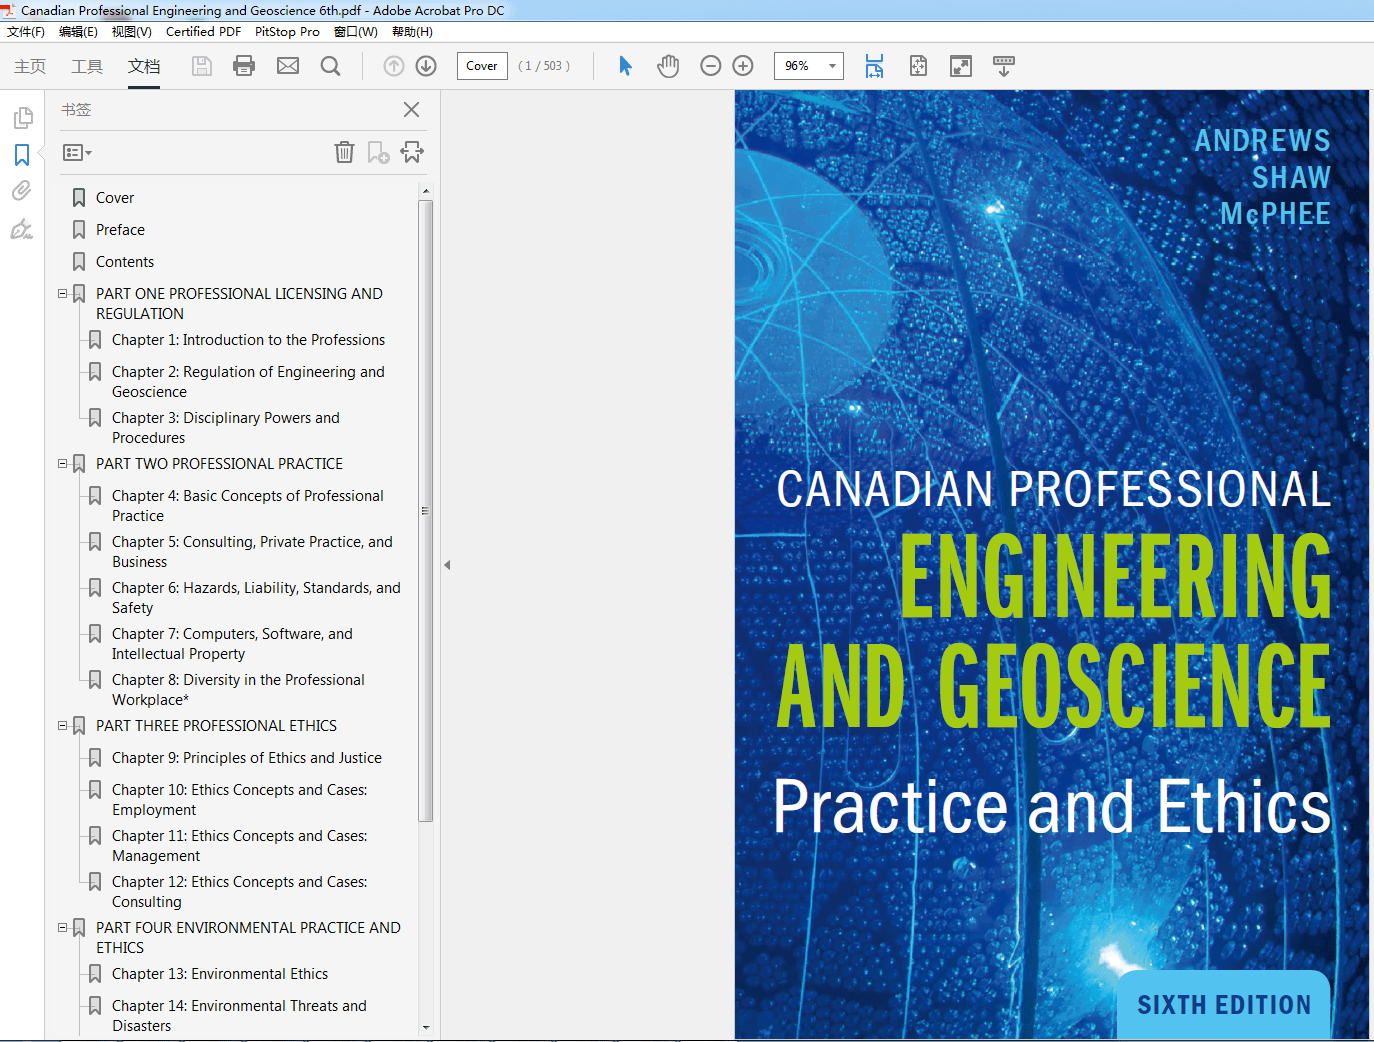Switch to the 工具 tab
1374x1042 pixels.
[86, 66]
